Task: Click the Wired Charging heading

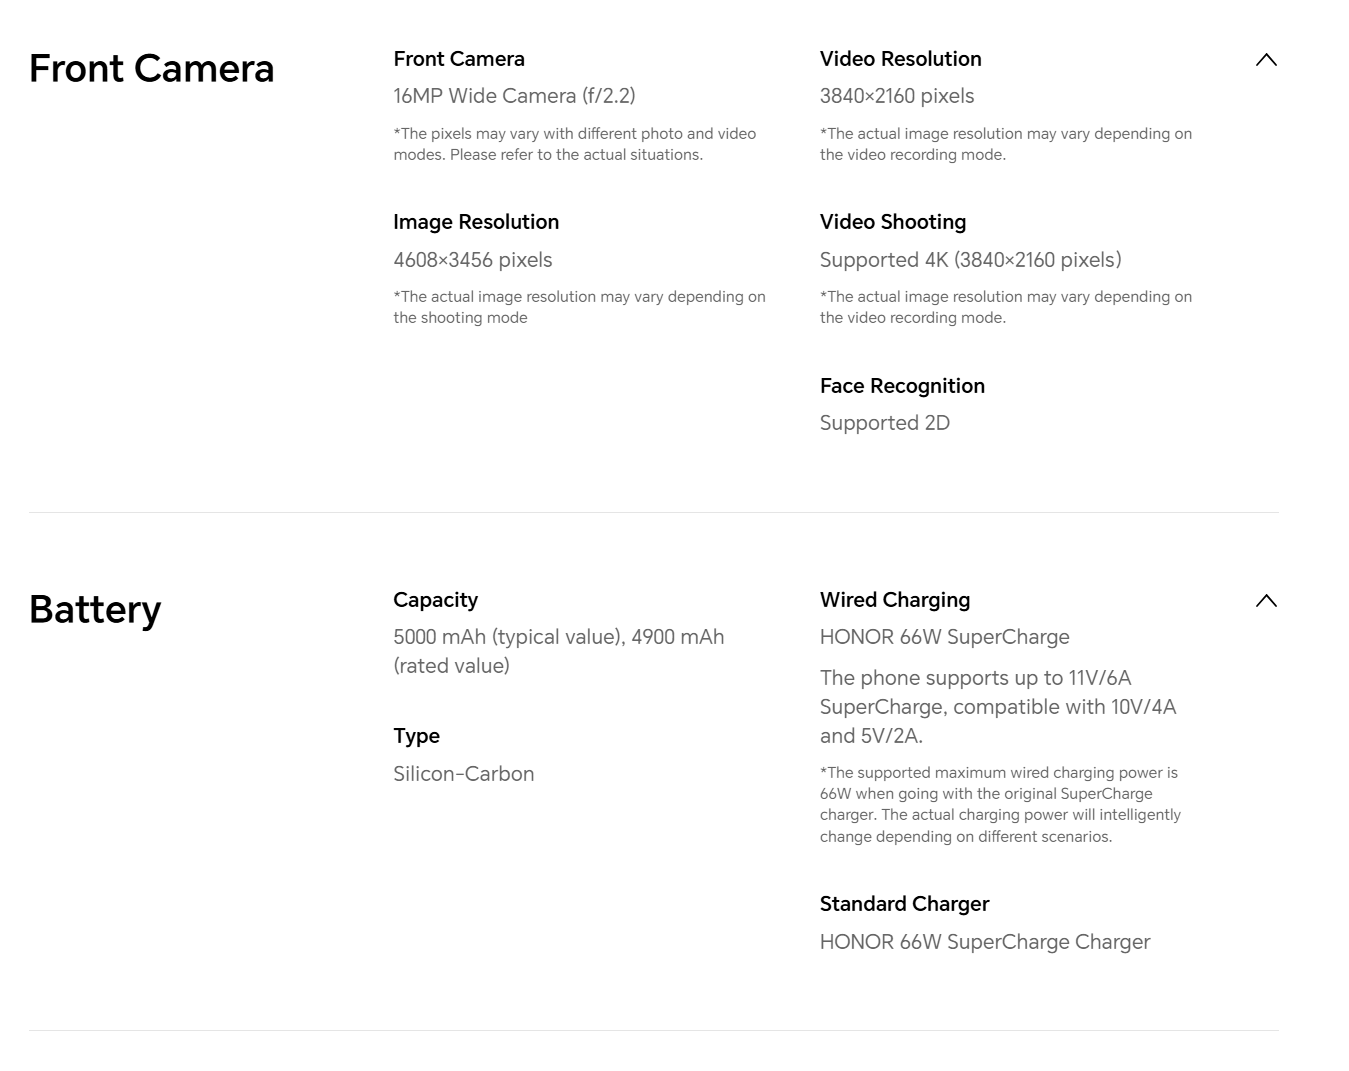Action: 894,600
